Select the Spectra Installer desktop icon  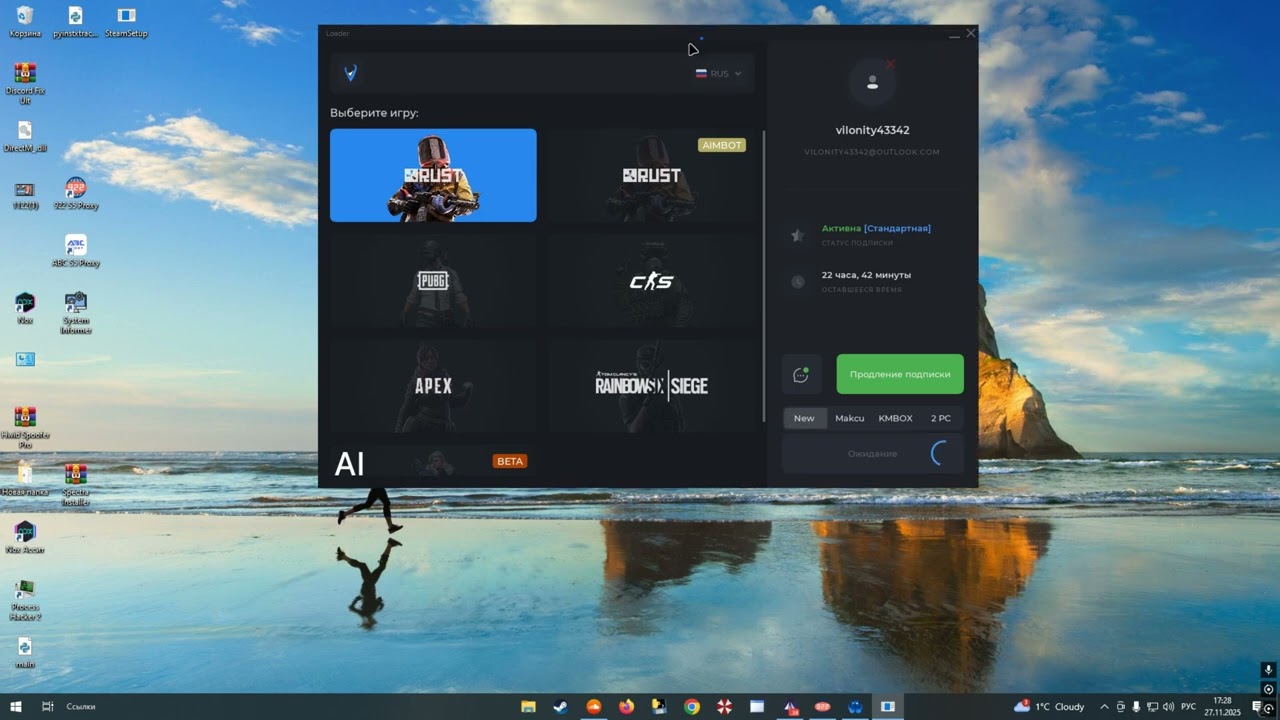click(x=76, y=485)
